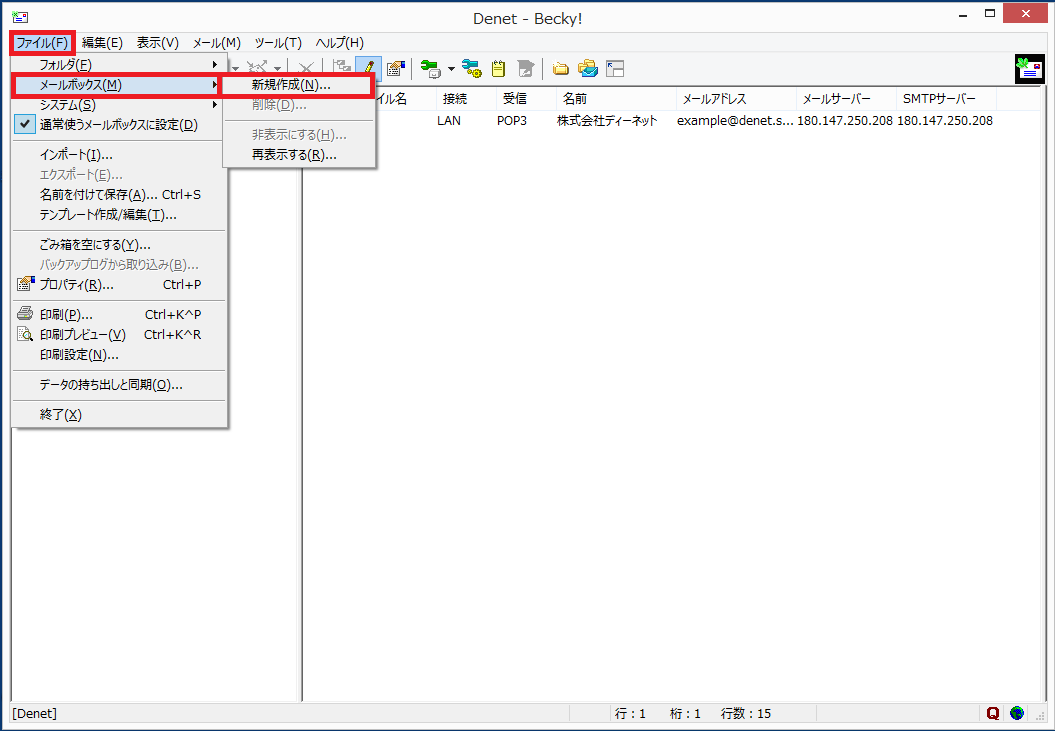Screen dimensions: 1055x731
Task: Select ごみ箱を空にする(Y)... menu entry
Action: (x=119, y=245)
